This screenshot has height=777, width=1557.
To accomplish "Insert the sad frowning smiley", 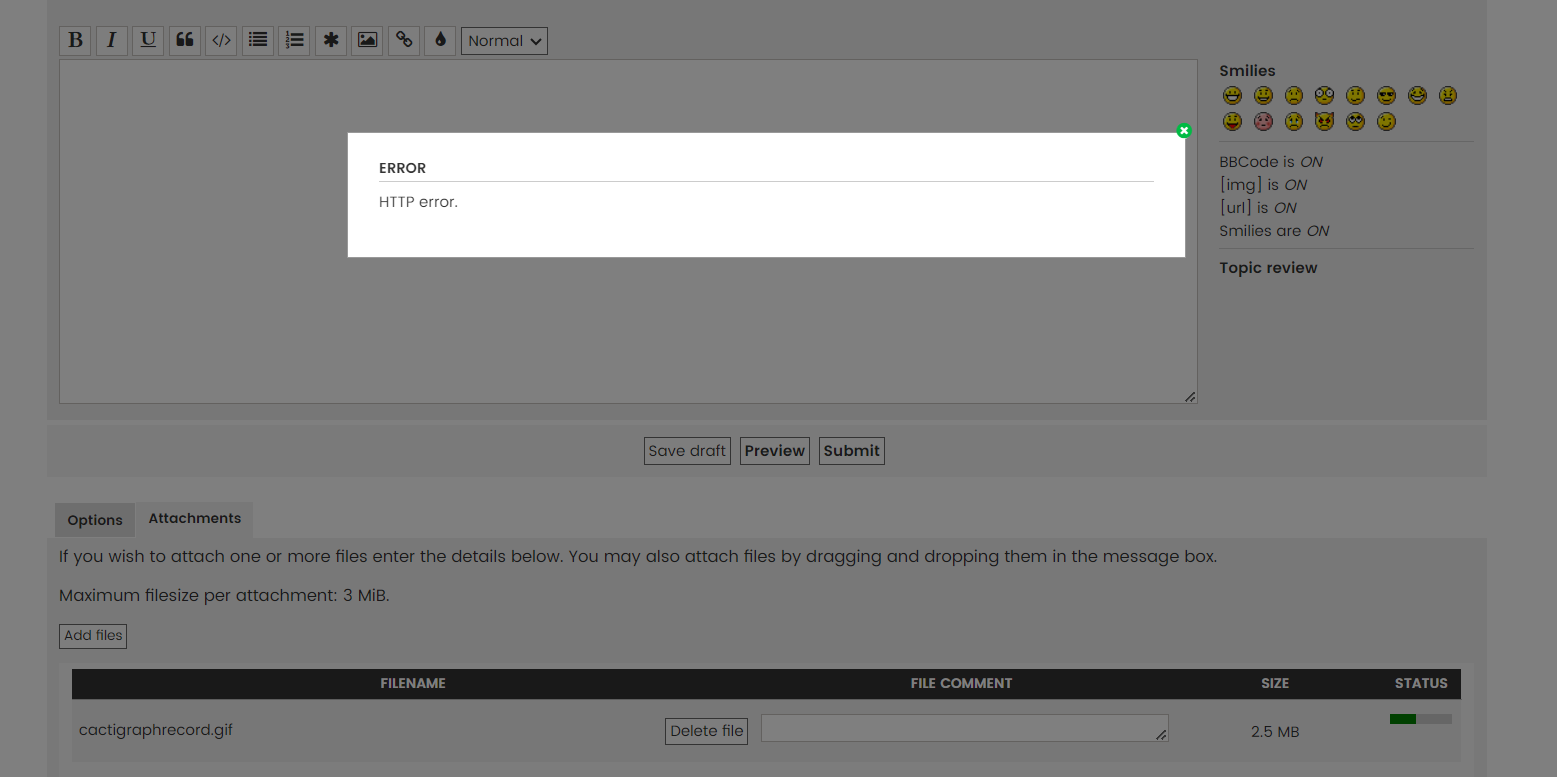I will tap(1294, 96).
